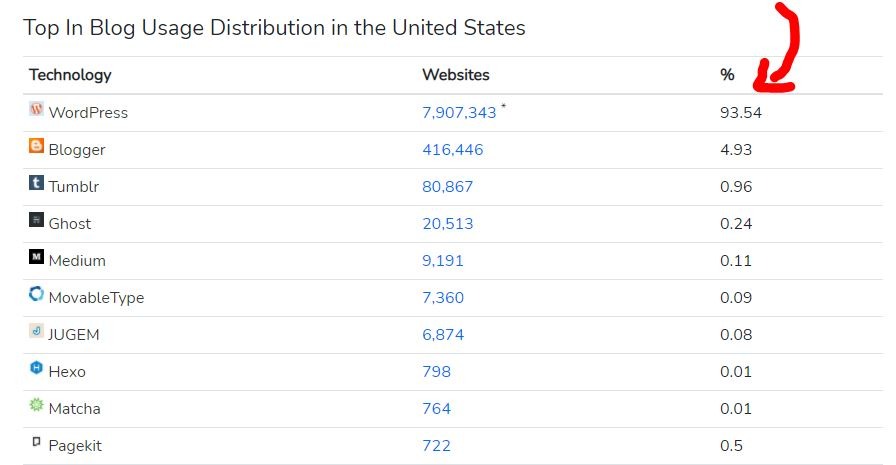Click the blue Hexo hexagon icon

pos(37,369)
